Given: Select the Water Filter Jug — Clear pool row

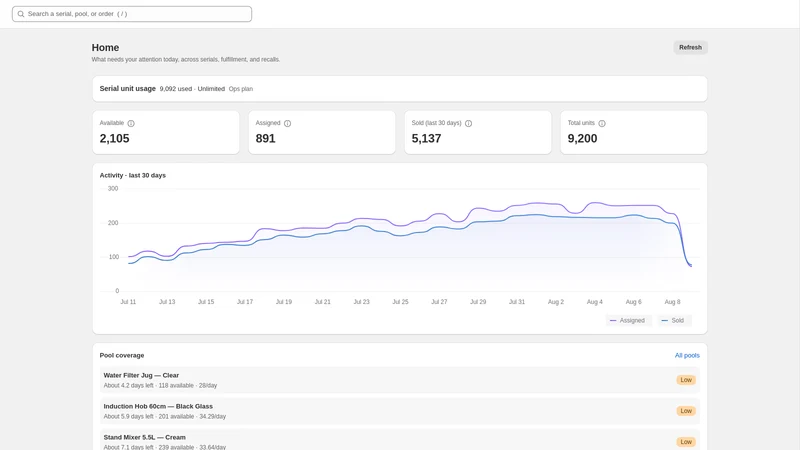Looking at the screenshot, I should coord(400,380).
